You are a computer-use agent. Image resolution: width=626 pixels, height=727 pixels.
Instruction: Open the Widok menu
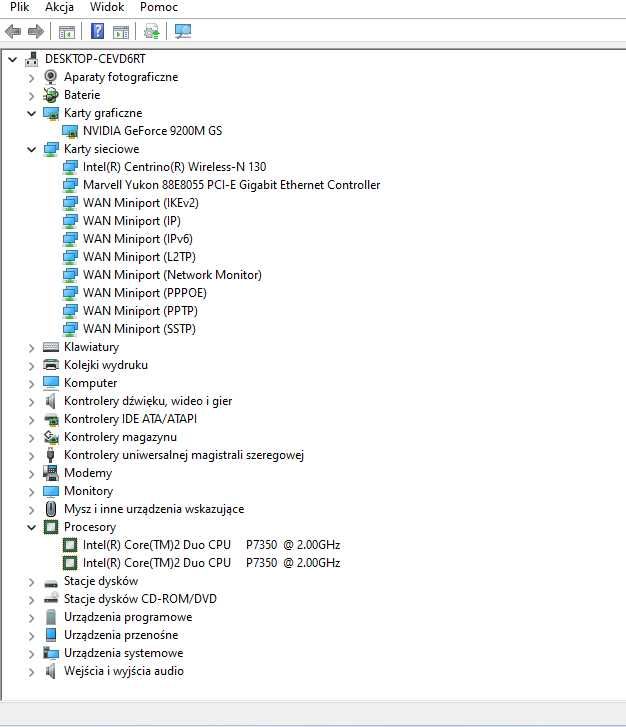coord(107,7)
